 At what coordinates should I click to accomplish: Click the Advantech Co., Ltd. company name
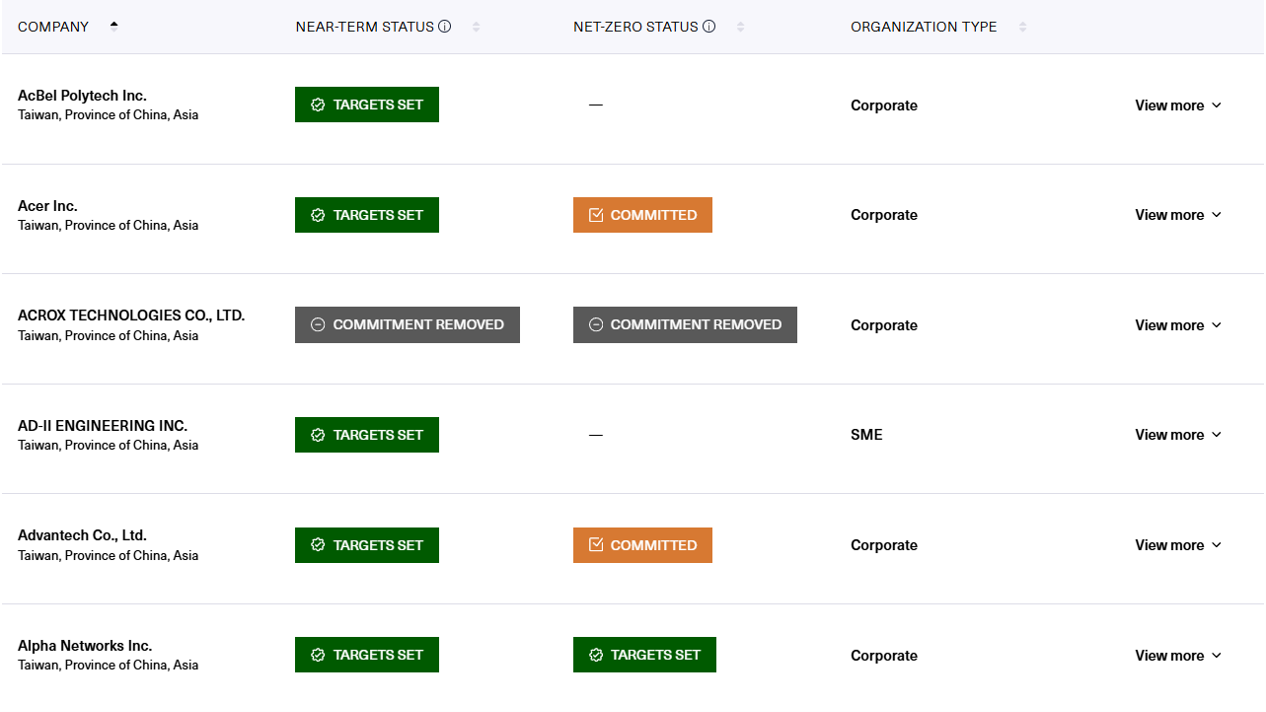pos(82,535)
